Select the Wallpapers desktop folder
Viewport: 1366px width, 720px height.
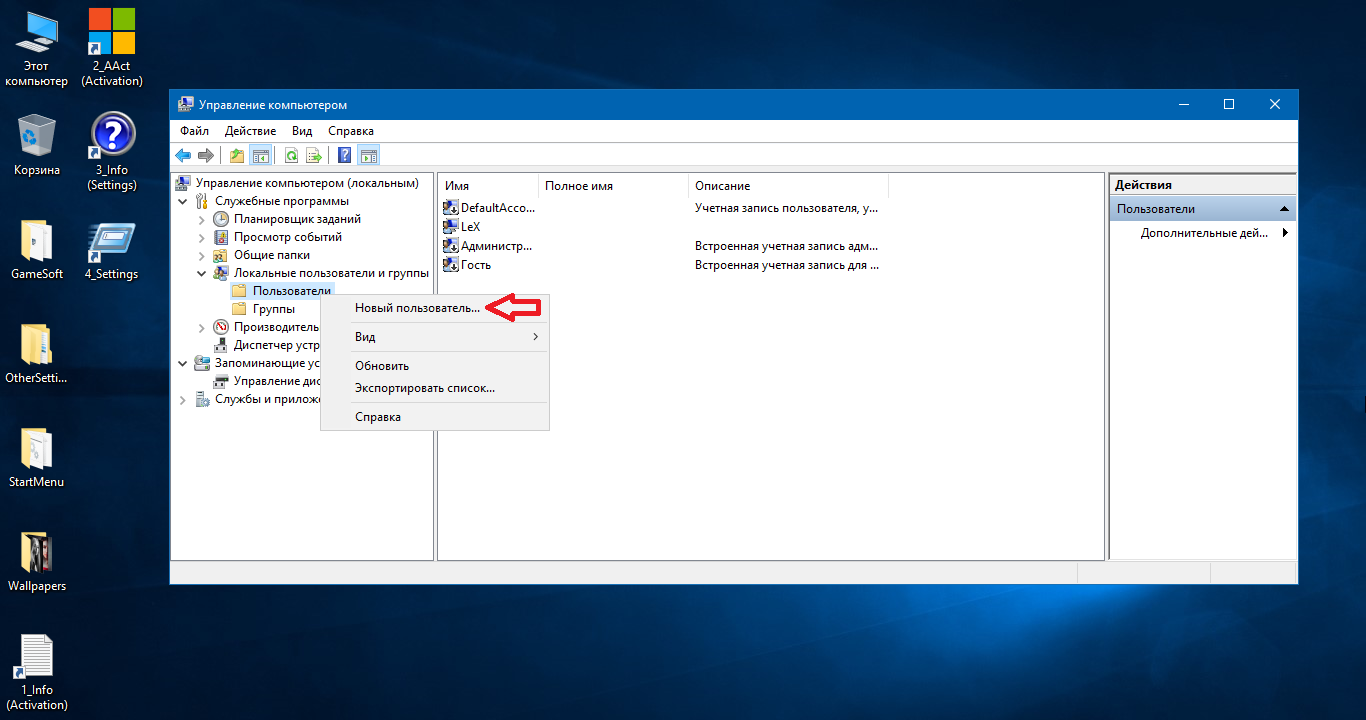click(37, 561)
